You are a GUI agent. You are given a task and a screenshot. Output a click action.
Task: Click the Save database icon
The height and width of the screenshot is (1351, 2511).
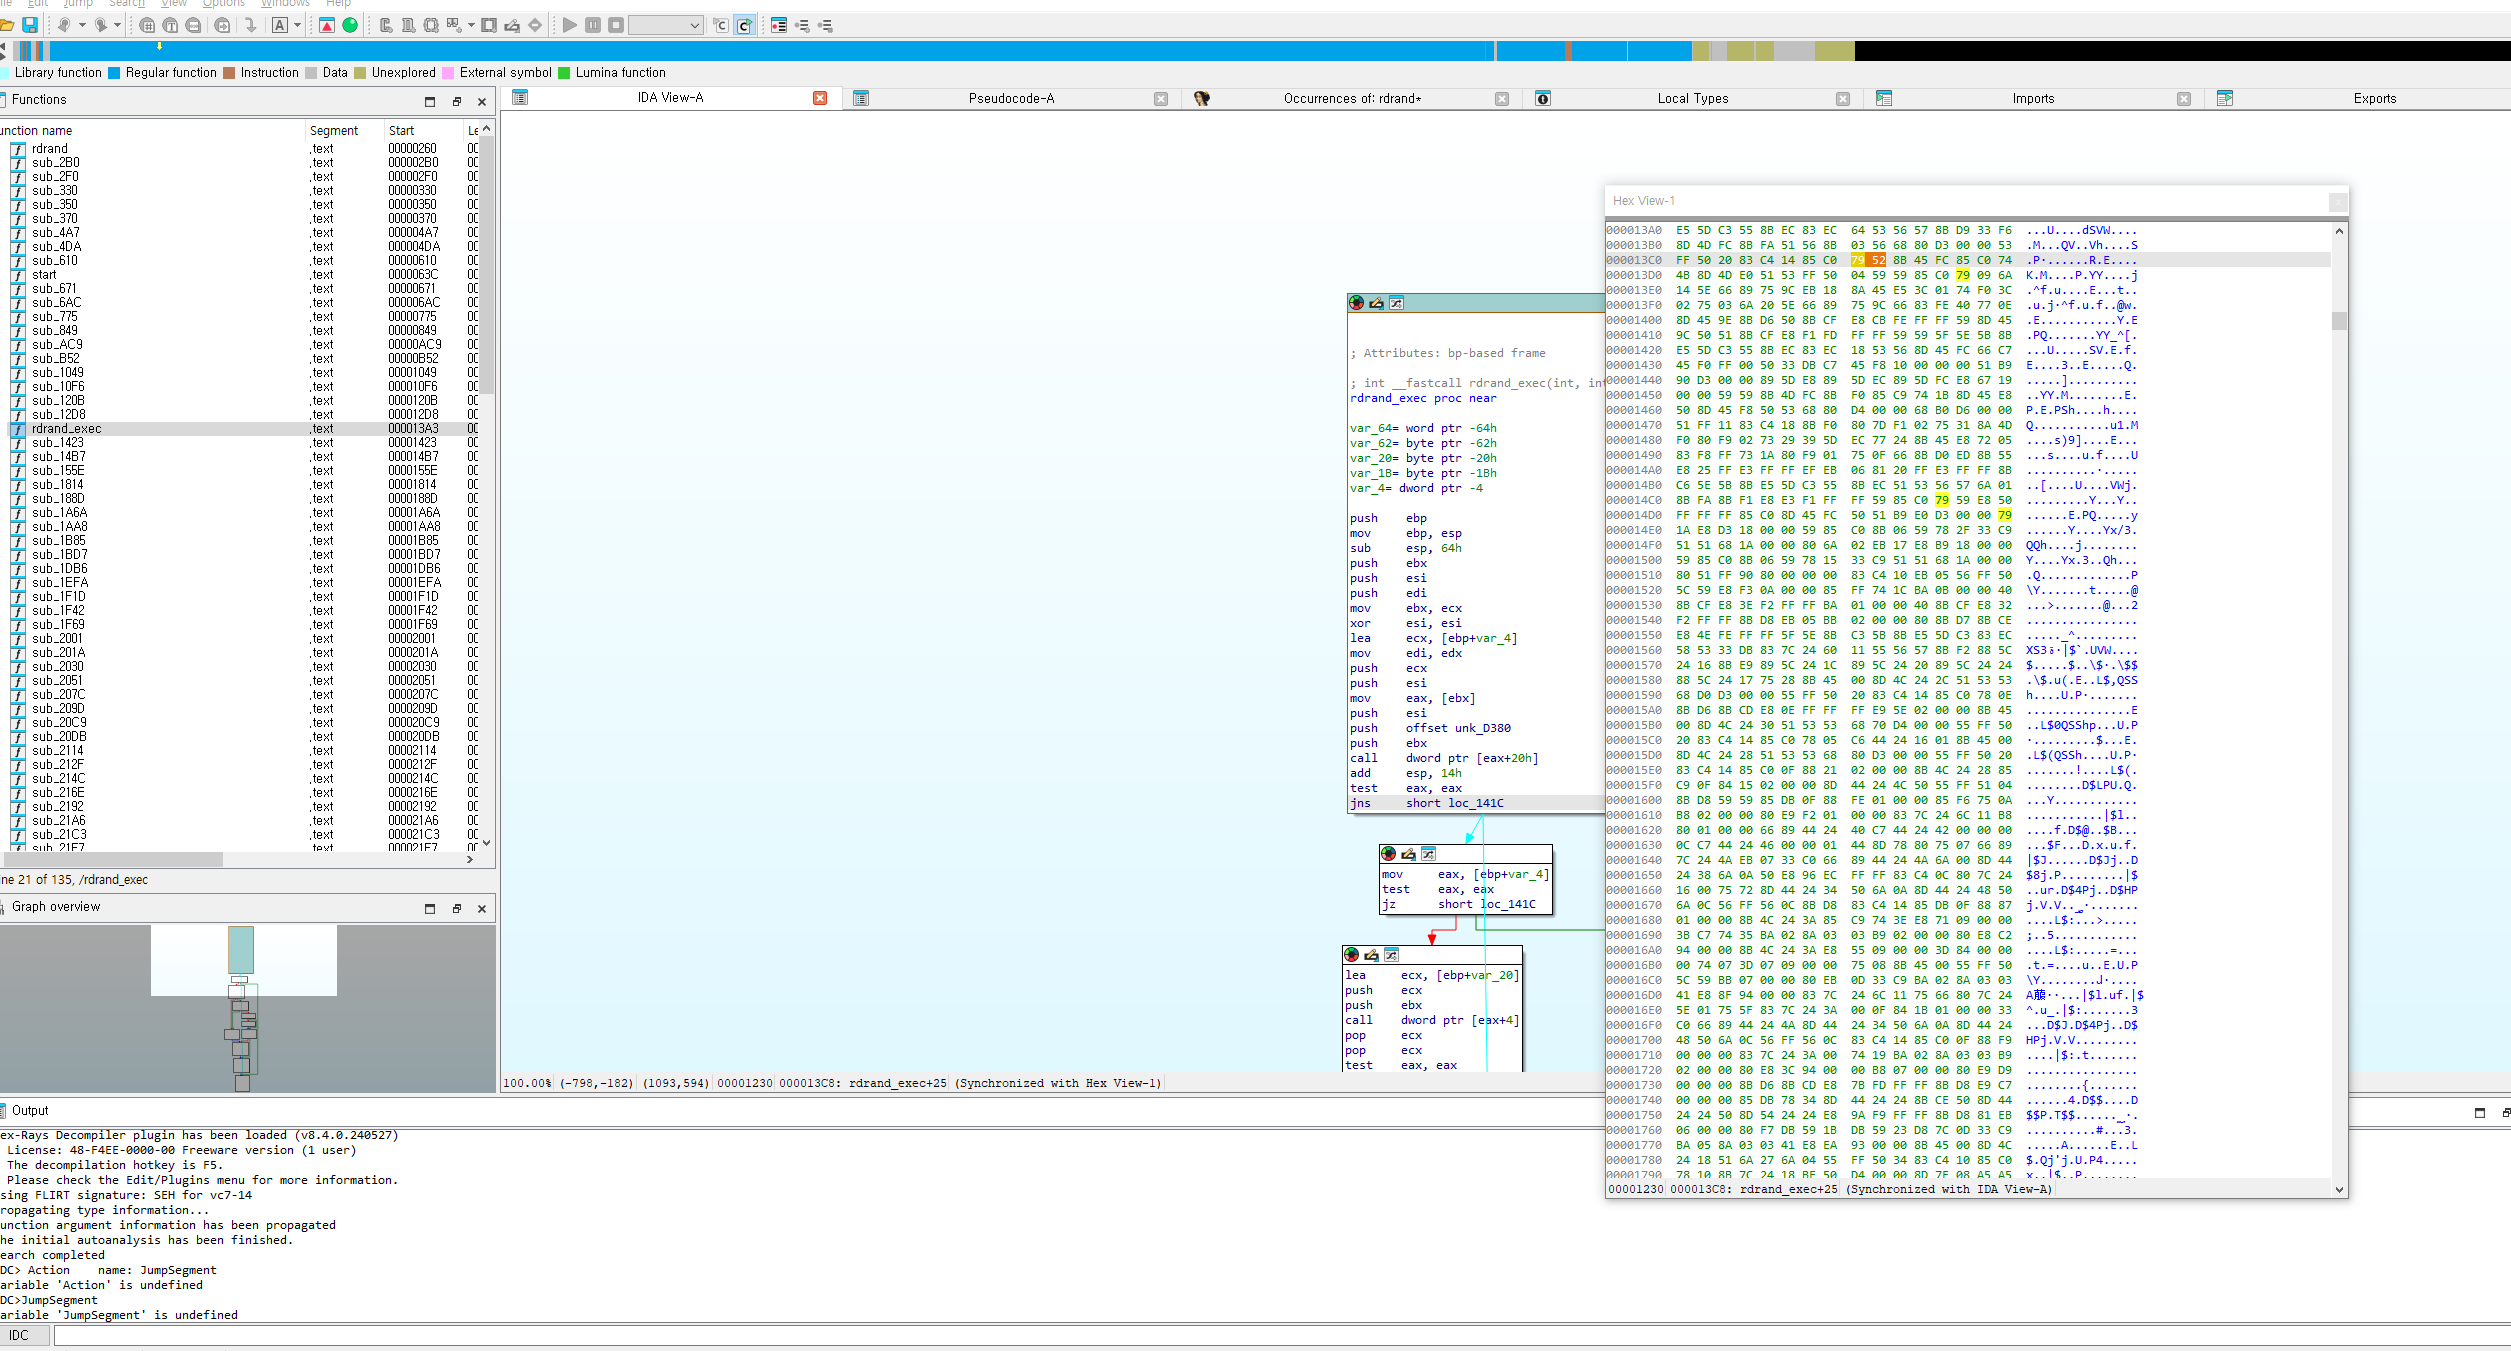(30, 25)
